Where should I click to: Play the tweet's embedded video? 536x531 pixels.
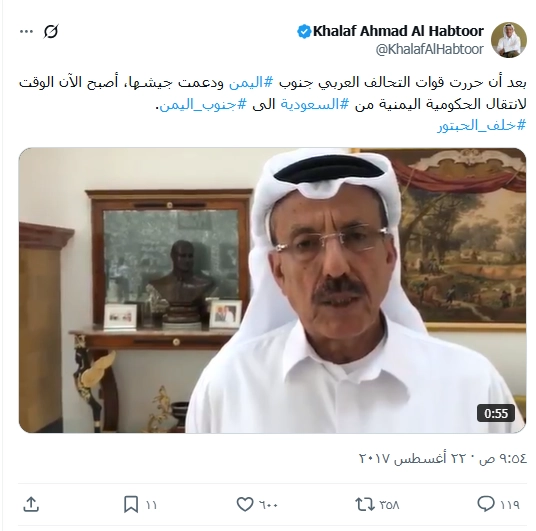tap(272, 290)
